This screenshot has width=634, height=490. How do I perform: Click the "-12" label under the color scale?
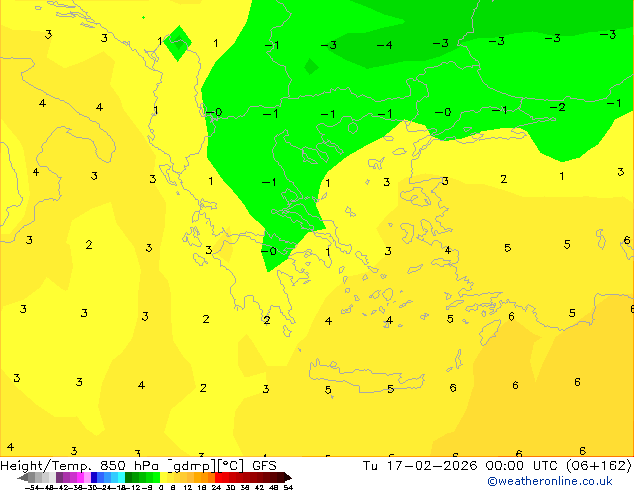click(133, 487)
